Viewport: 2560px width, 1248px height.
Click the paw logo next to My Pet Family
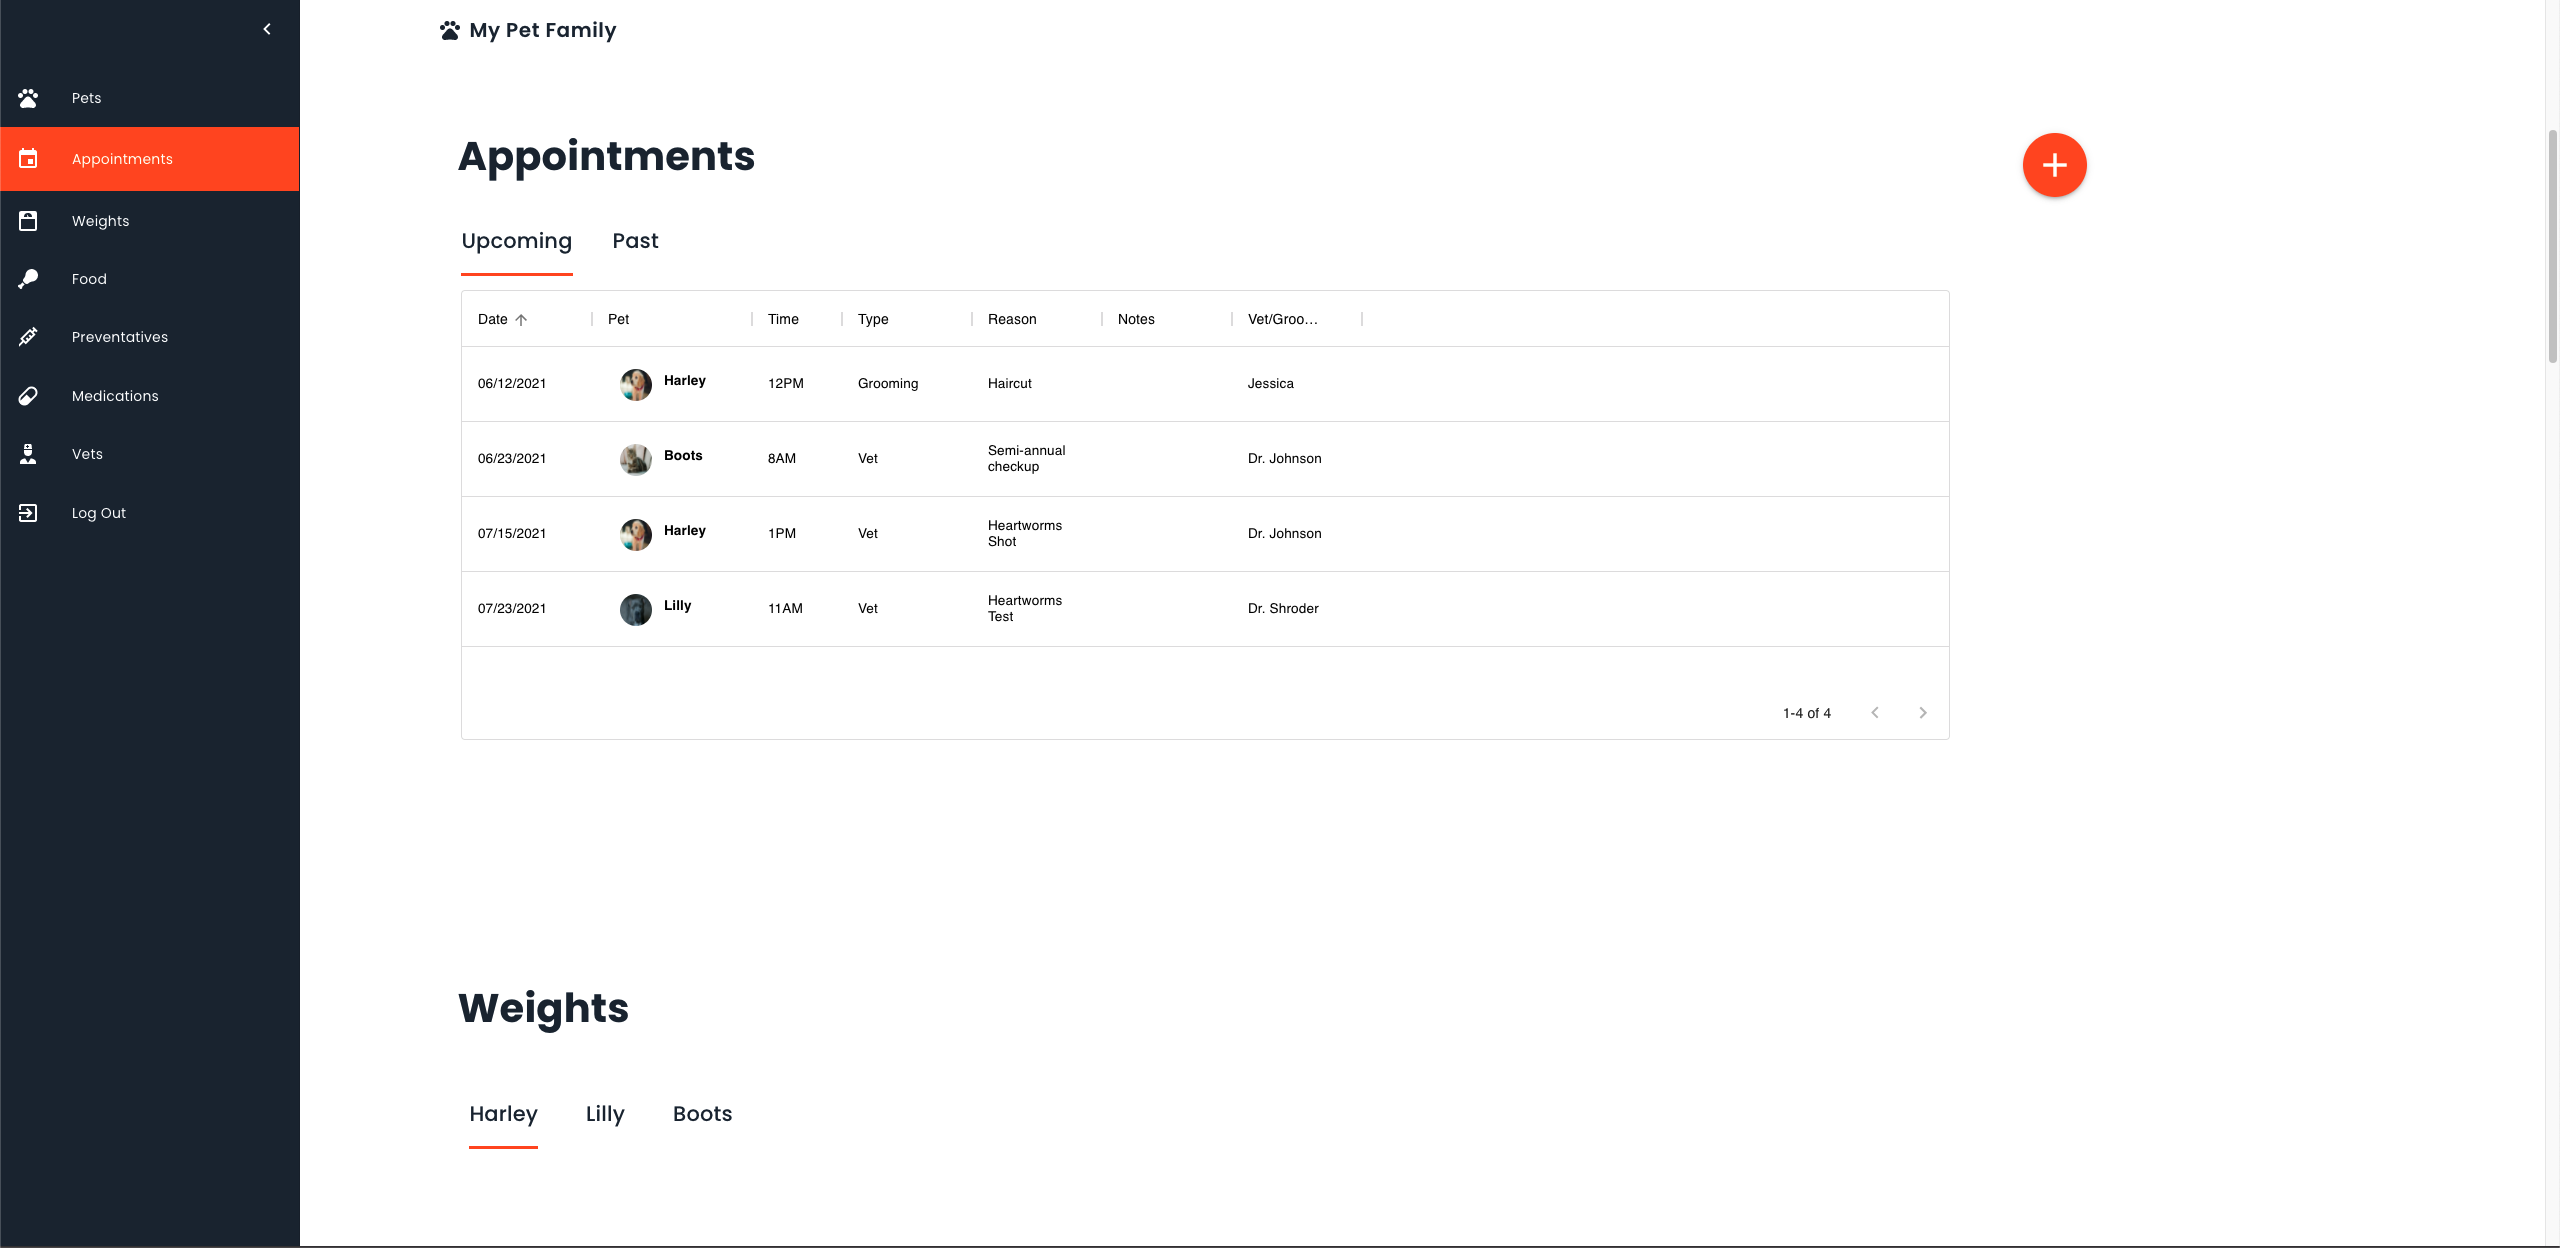click(450, 30)
